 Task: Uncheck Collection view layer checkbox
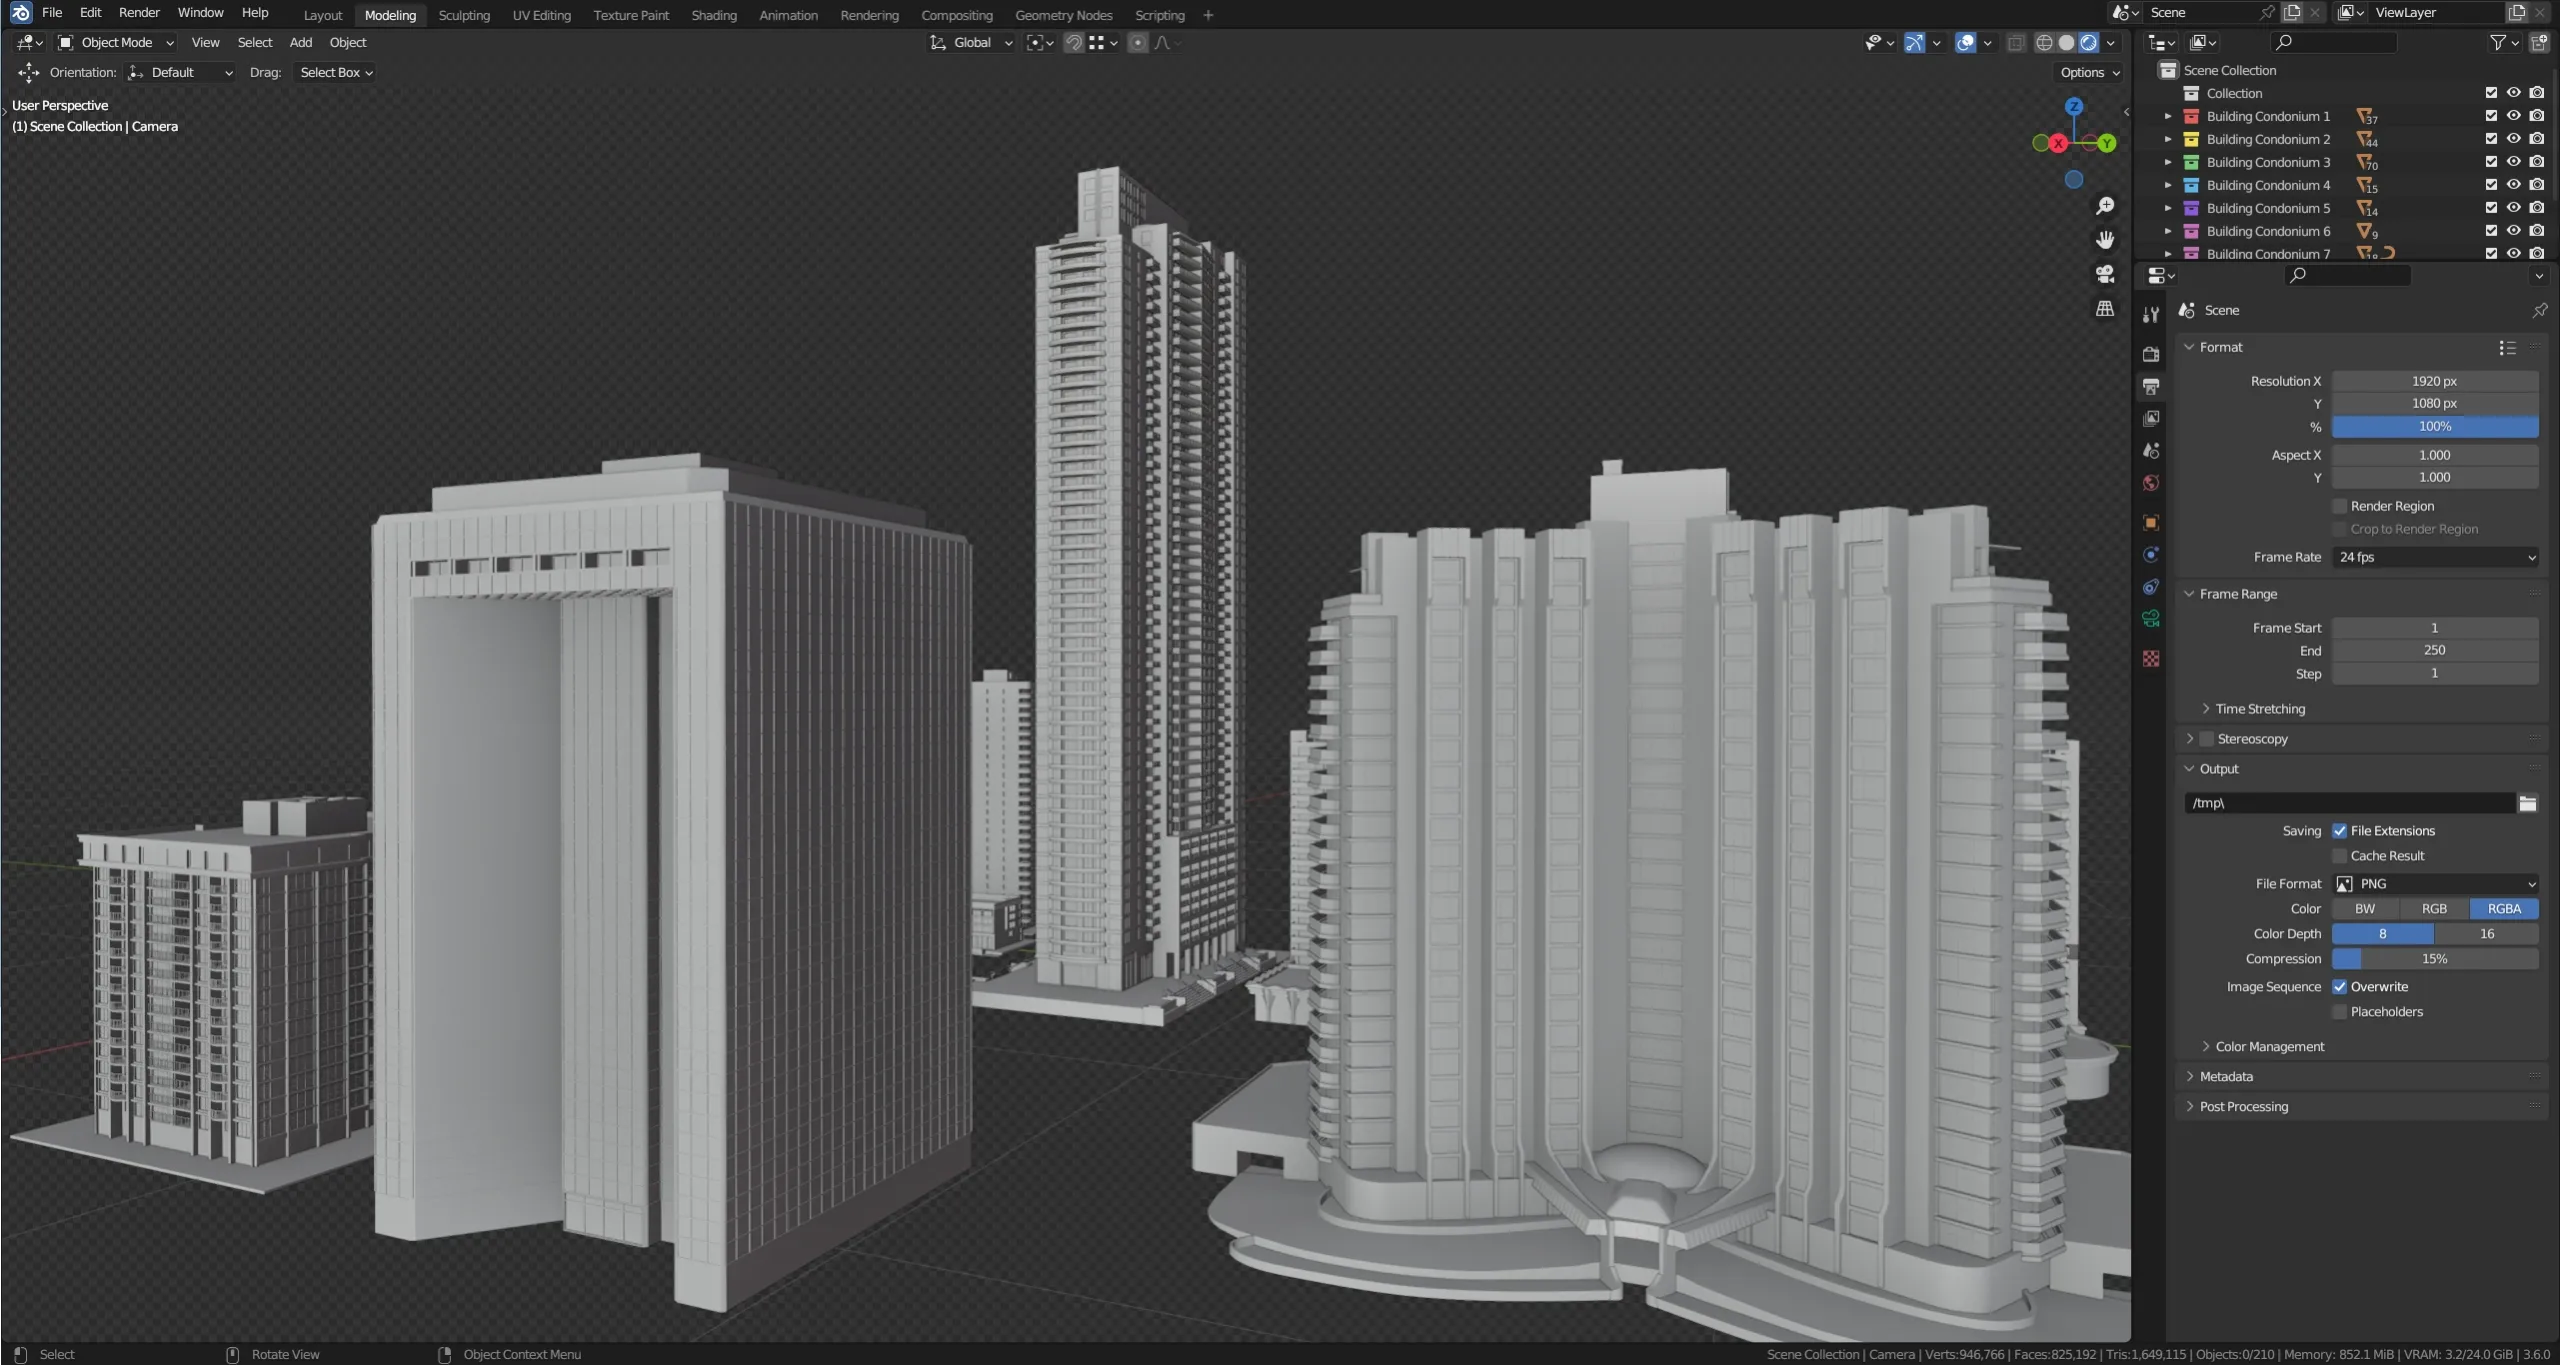point(2491,93)
